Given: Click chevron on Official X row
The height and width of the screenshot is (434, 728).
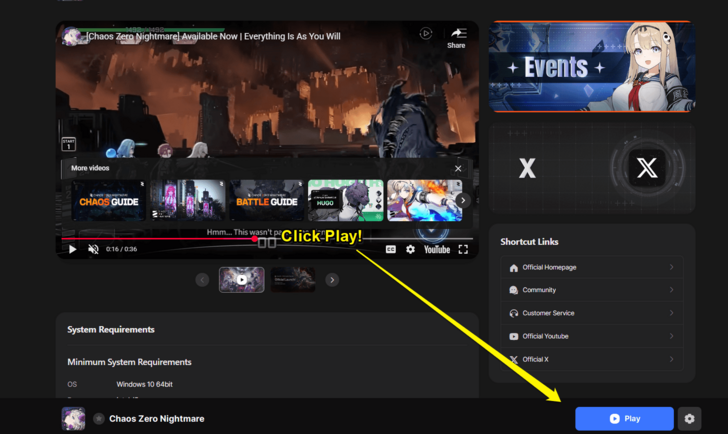Looking at the screenshot, I should 671,359.
